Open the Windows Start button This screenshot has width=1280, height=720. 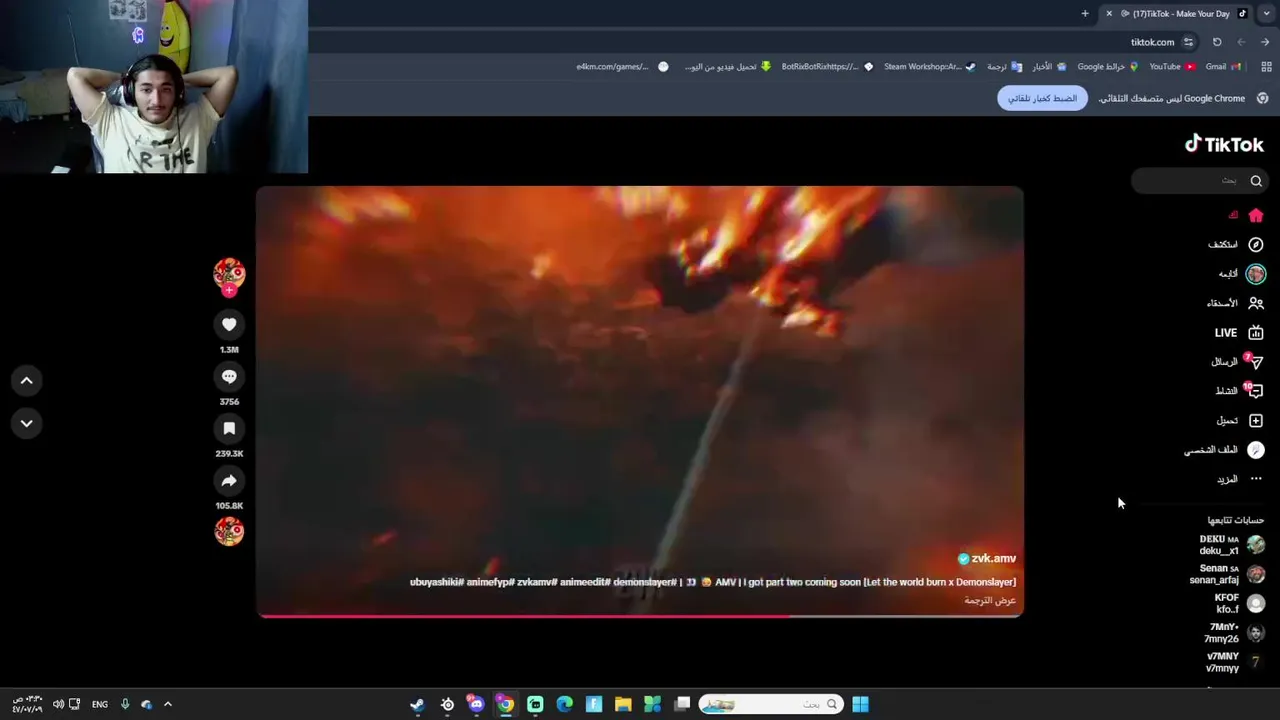[860, 704]
